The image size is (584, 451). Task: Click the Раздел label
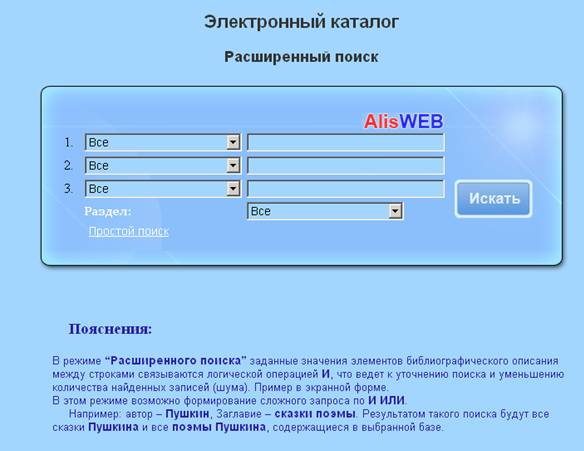click(108, 211)
